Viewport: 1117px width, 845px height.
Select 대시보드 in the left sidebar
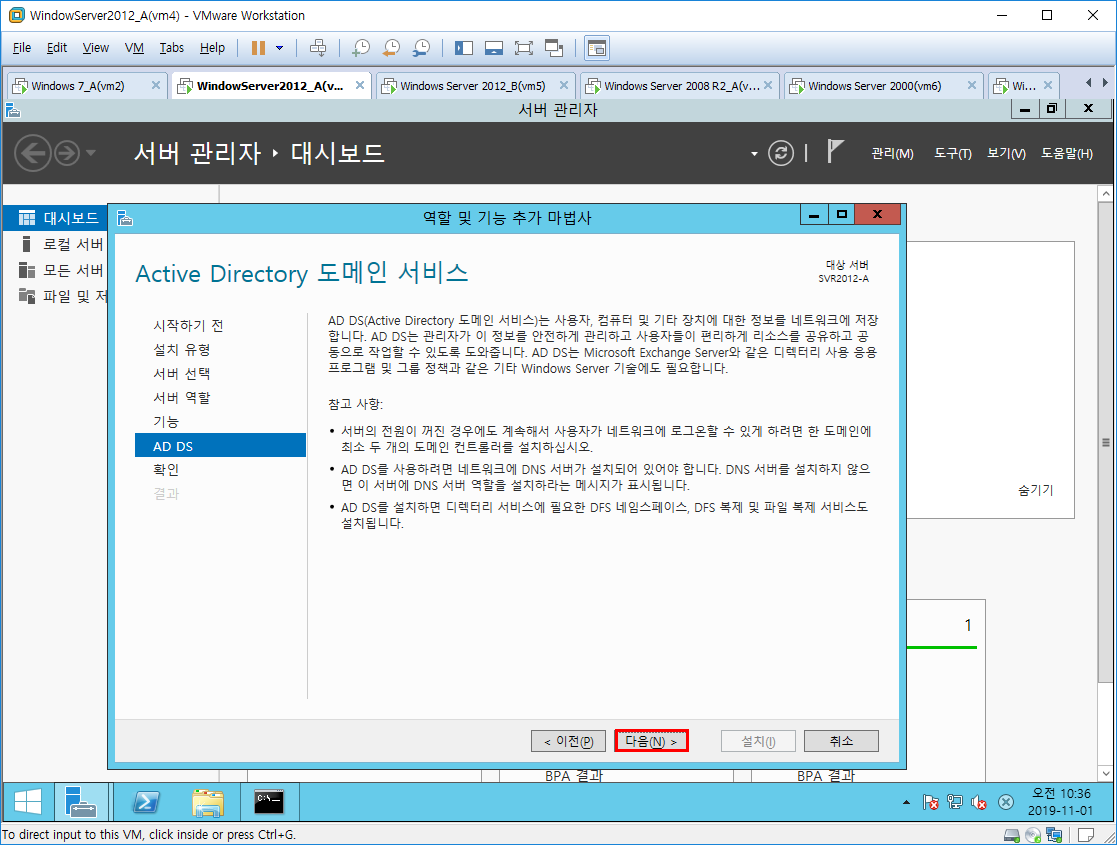pos(56,218)
